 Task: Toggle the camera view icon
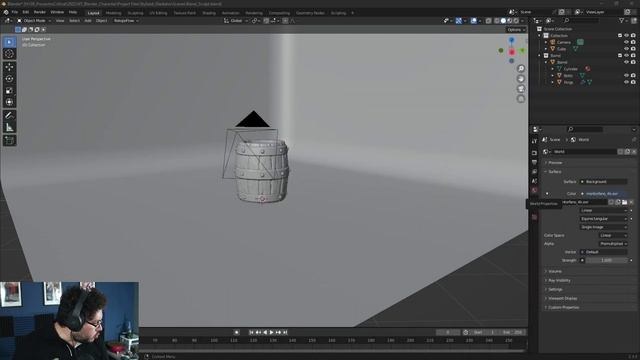[x=521, y=89]
